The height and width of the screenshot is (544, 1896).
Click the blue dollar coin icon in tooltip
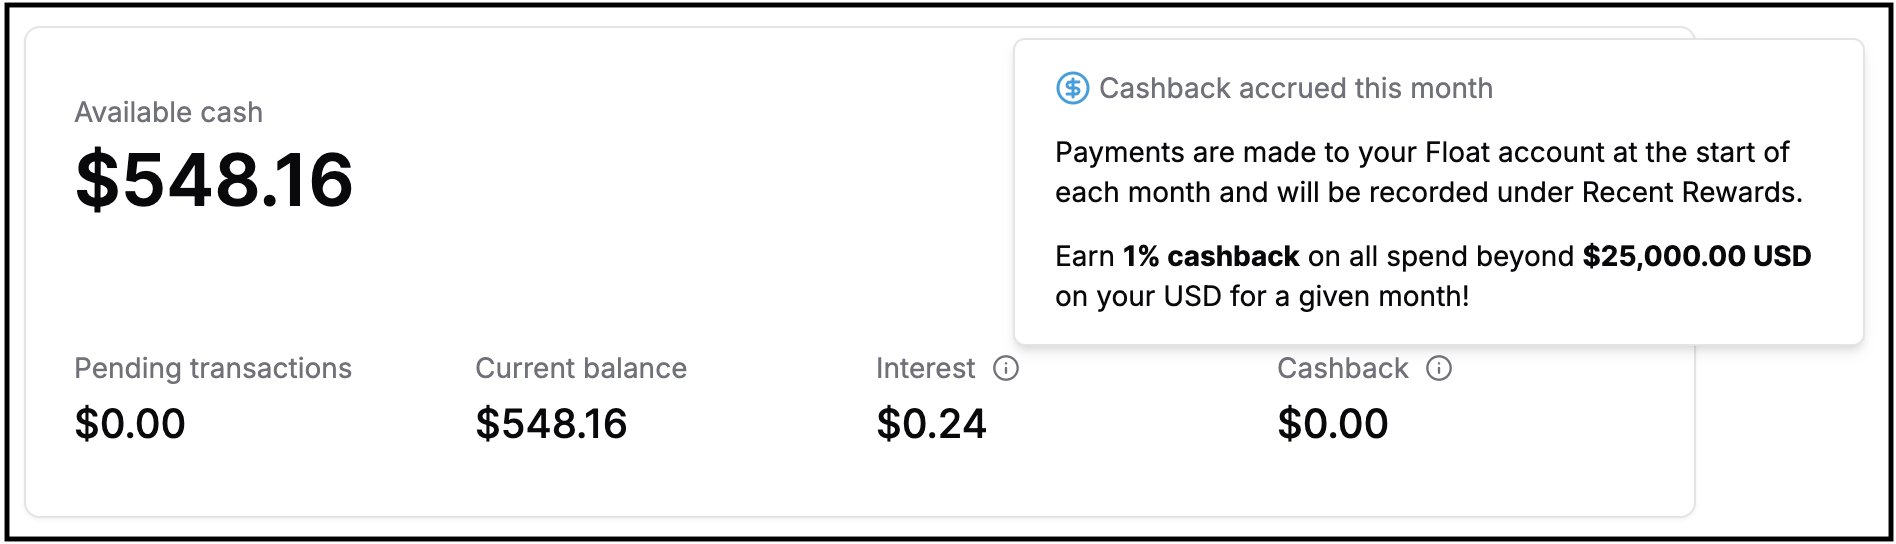(x=1073, y=89)
